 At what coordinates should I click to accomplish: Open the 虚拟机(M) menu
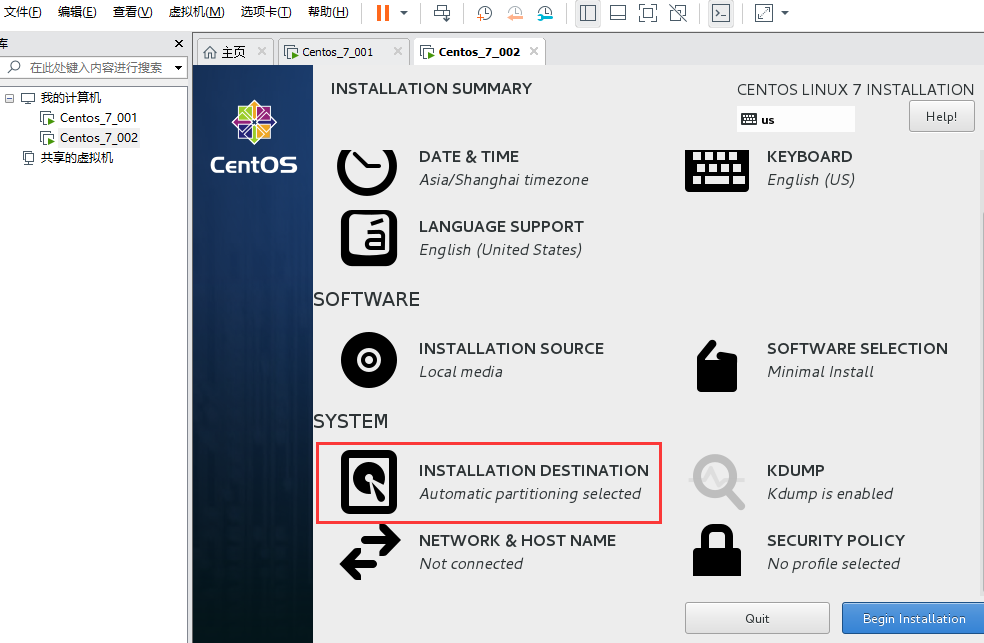pos(196,12)
